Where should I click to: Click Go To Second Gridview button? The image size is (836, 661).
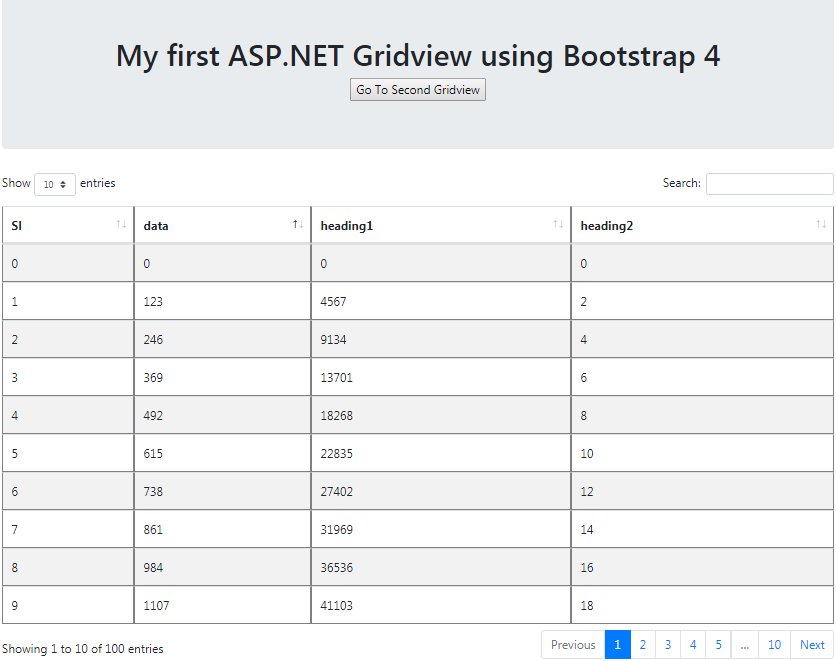pyautogui.click(x=417, y=90)
